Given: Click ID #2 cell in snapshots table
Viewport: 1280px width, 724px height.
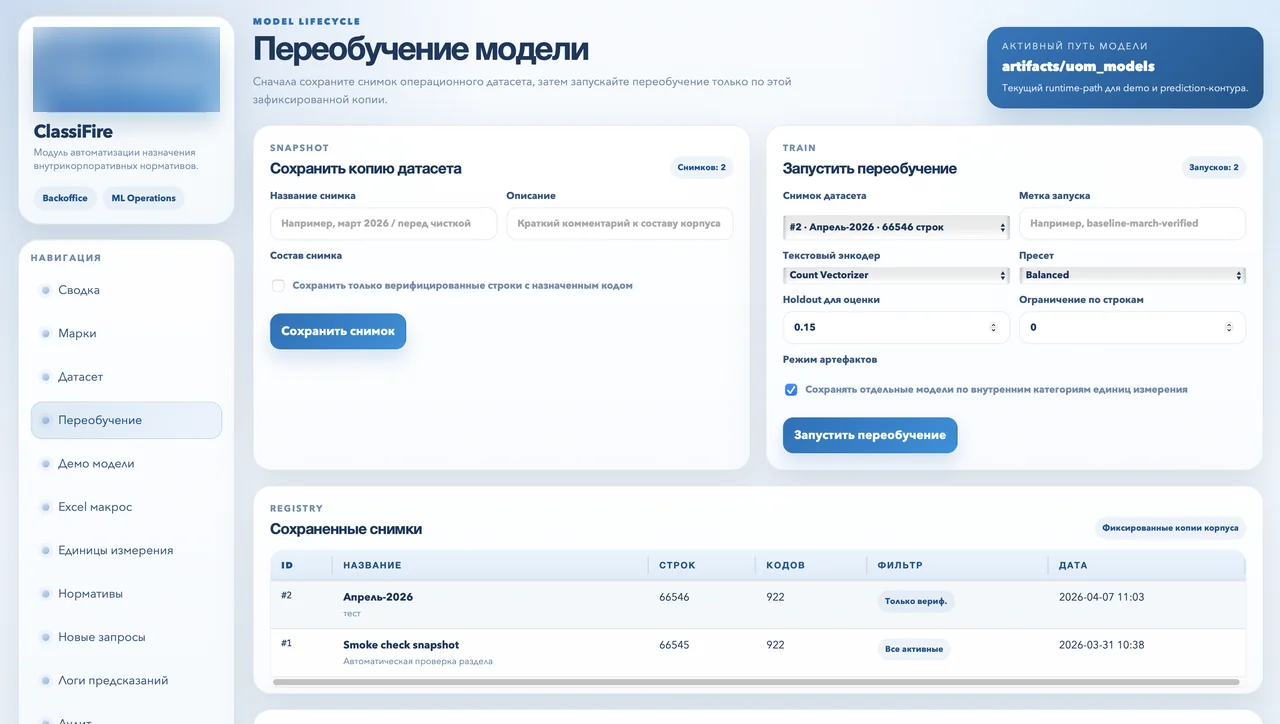Looking at the screenshot, I should tap(287, 595).
